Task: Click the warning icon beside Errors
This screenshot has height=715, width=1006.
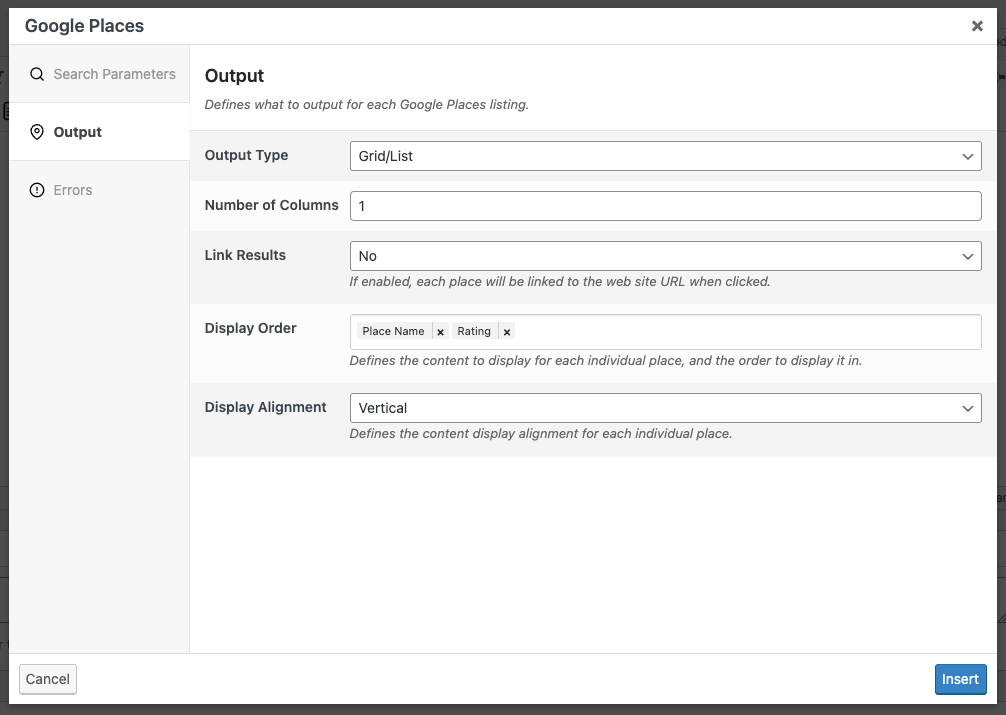Action: pyautogui.click(x=37, y=189)
